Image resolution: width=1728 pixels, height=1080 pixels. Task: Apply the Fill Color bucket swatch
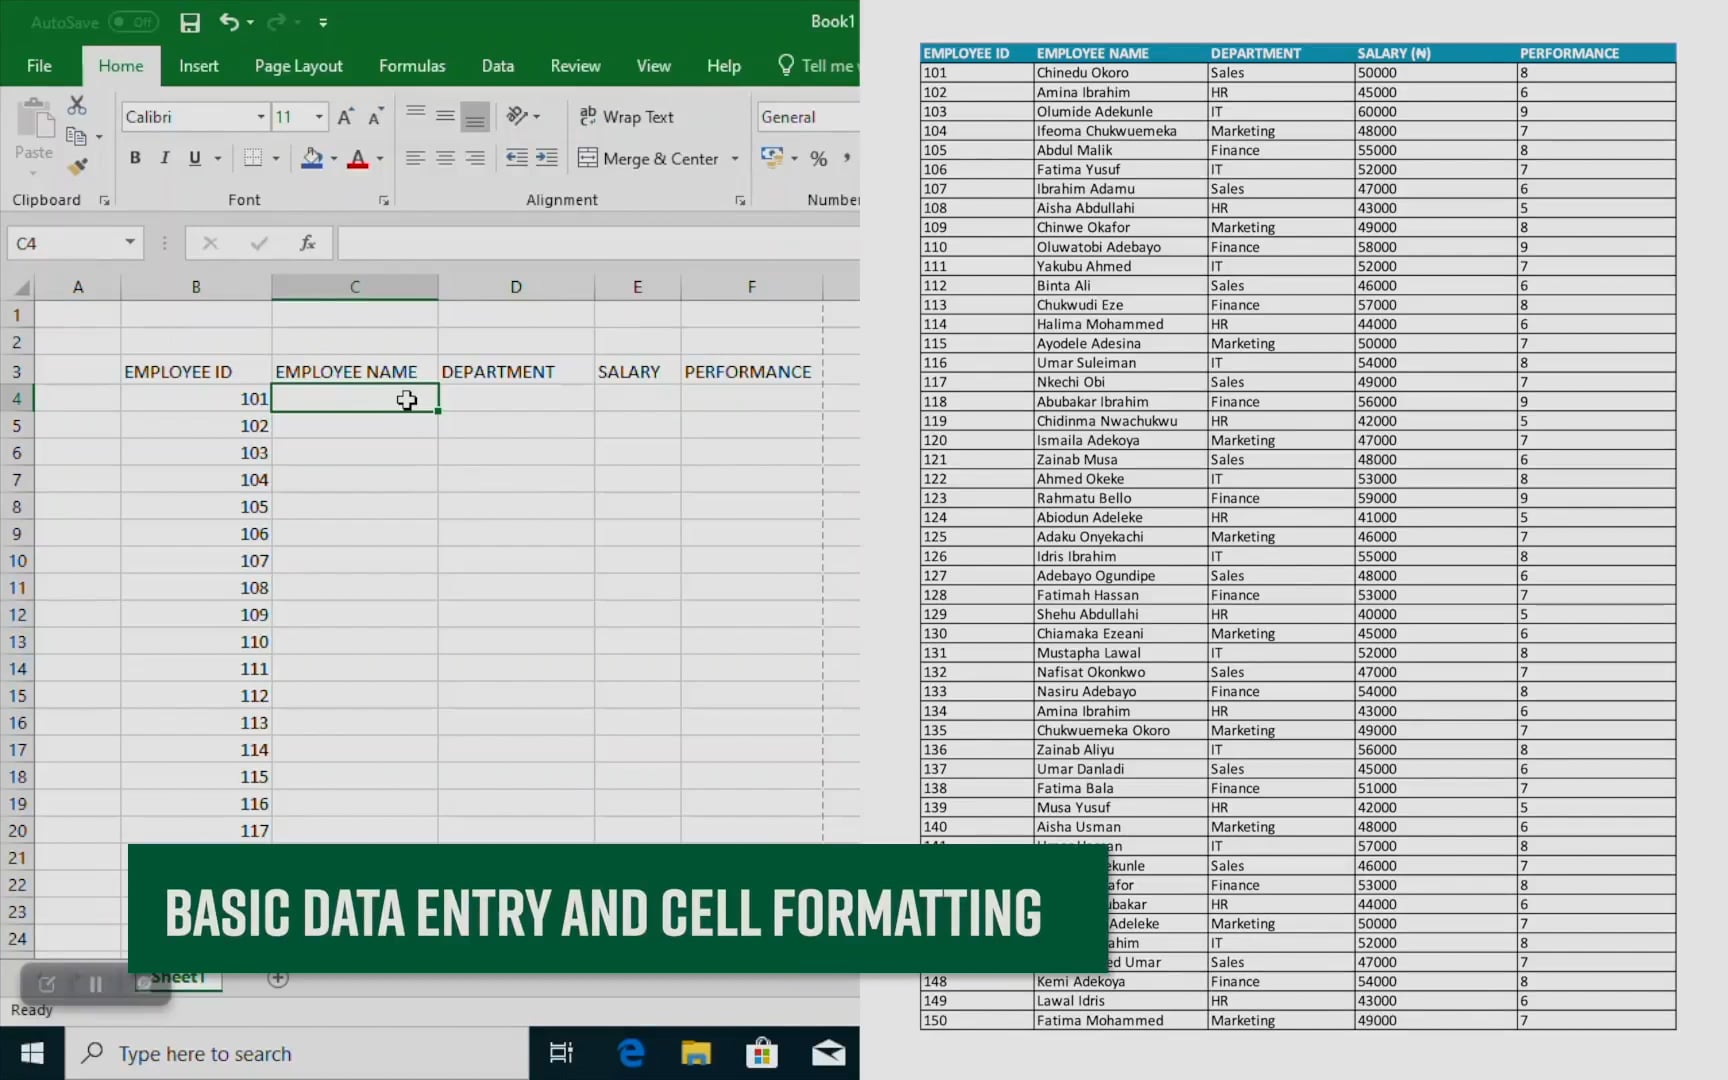point(312,158)
